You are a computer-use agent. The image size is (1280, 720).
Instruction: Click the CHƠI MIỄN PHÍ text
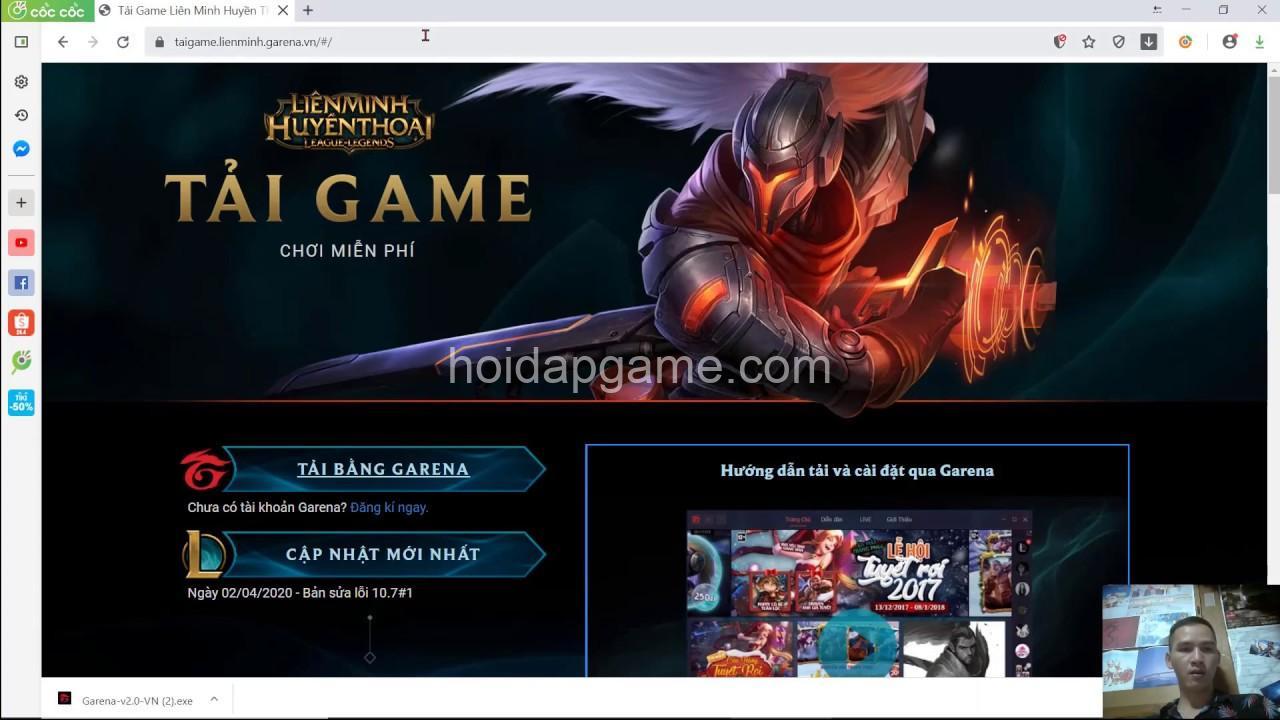347,251
